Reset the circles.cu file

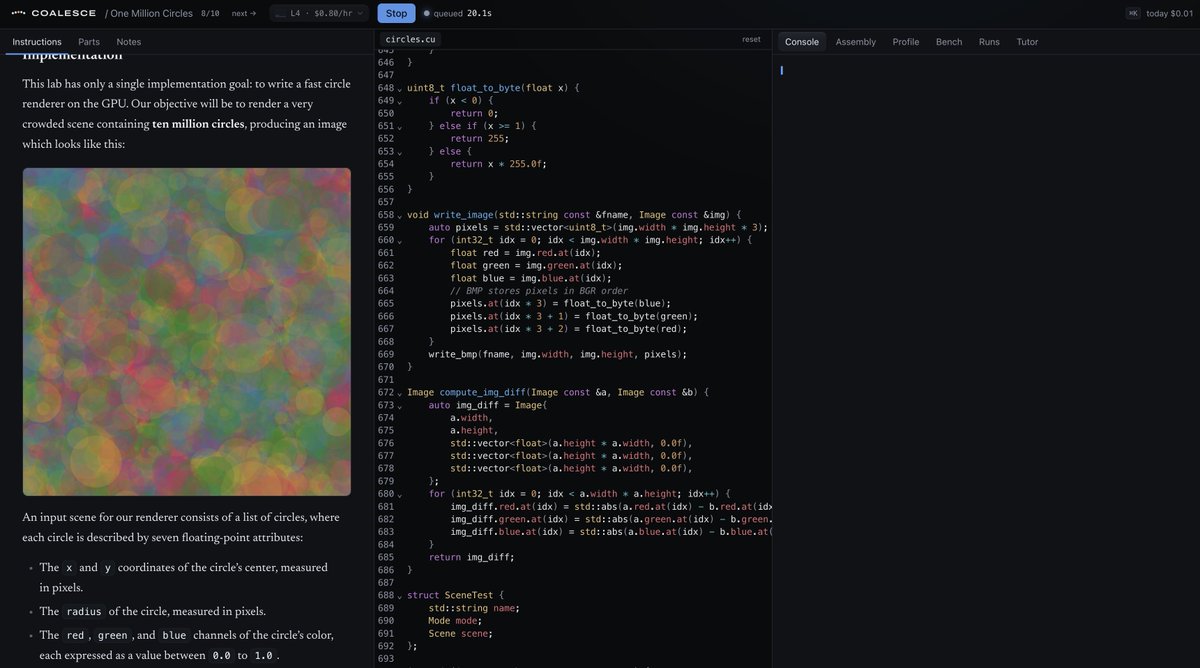(x=751, y=39)
